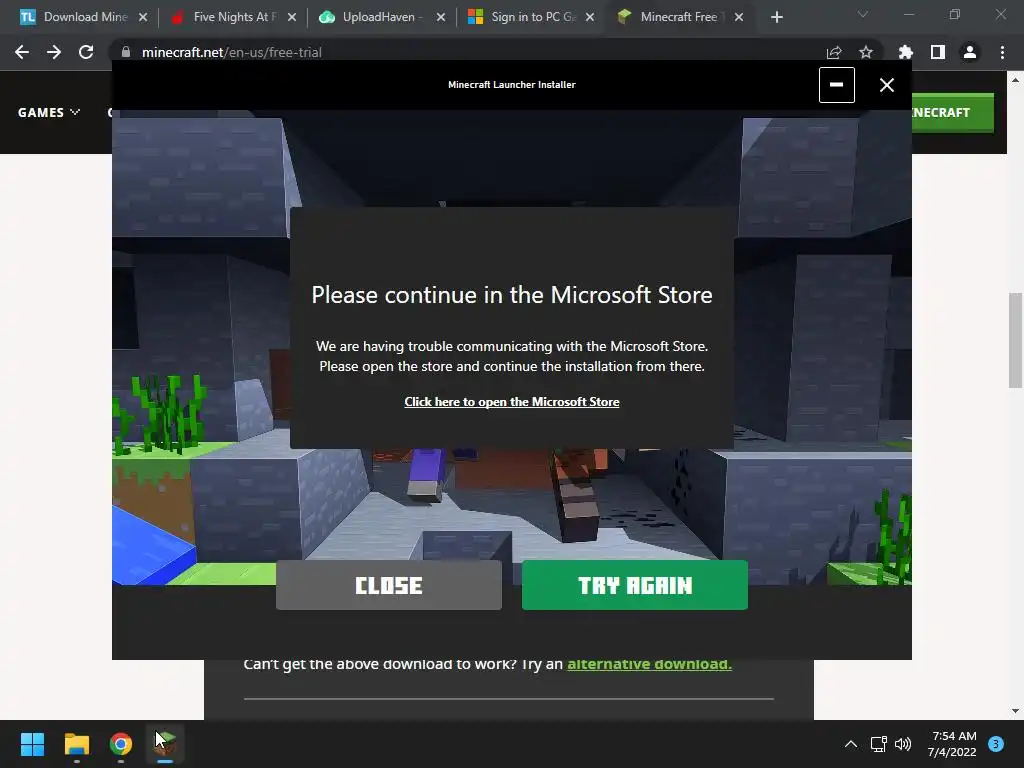Screen dimensions: 1024x768
Task: Close the Sign in to PC Ga tab
Action: [590, 17]
